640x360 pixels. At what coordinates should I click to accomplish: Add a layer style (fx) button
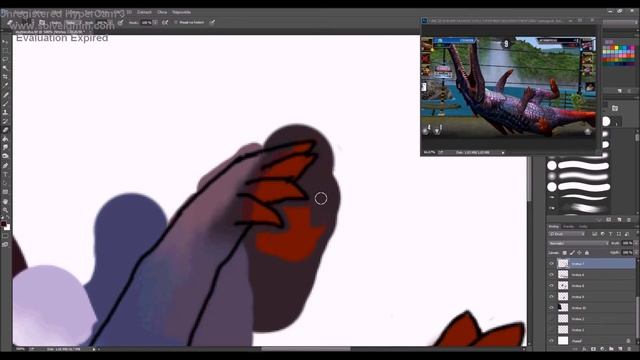(x=584, y=349)
